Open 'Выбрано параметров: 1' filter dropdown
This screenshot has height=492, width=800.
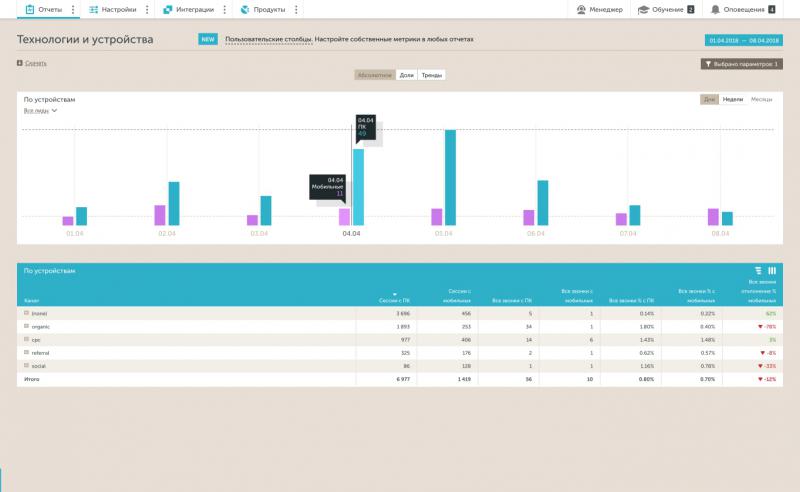(x=742, y=63)
